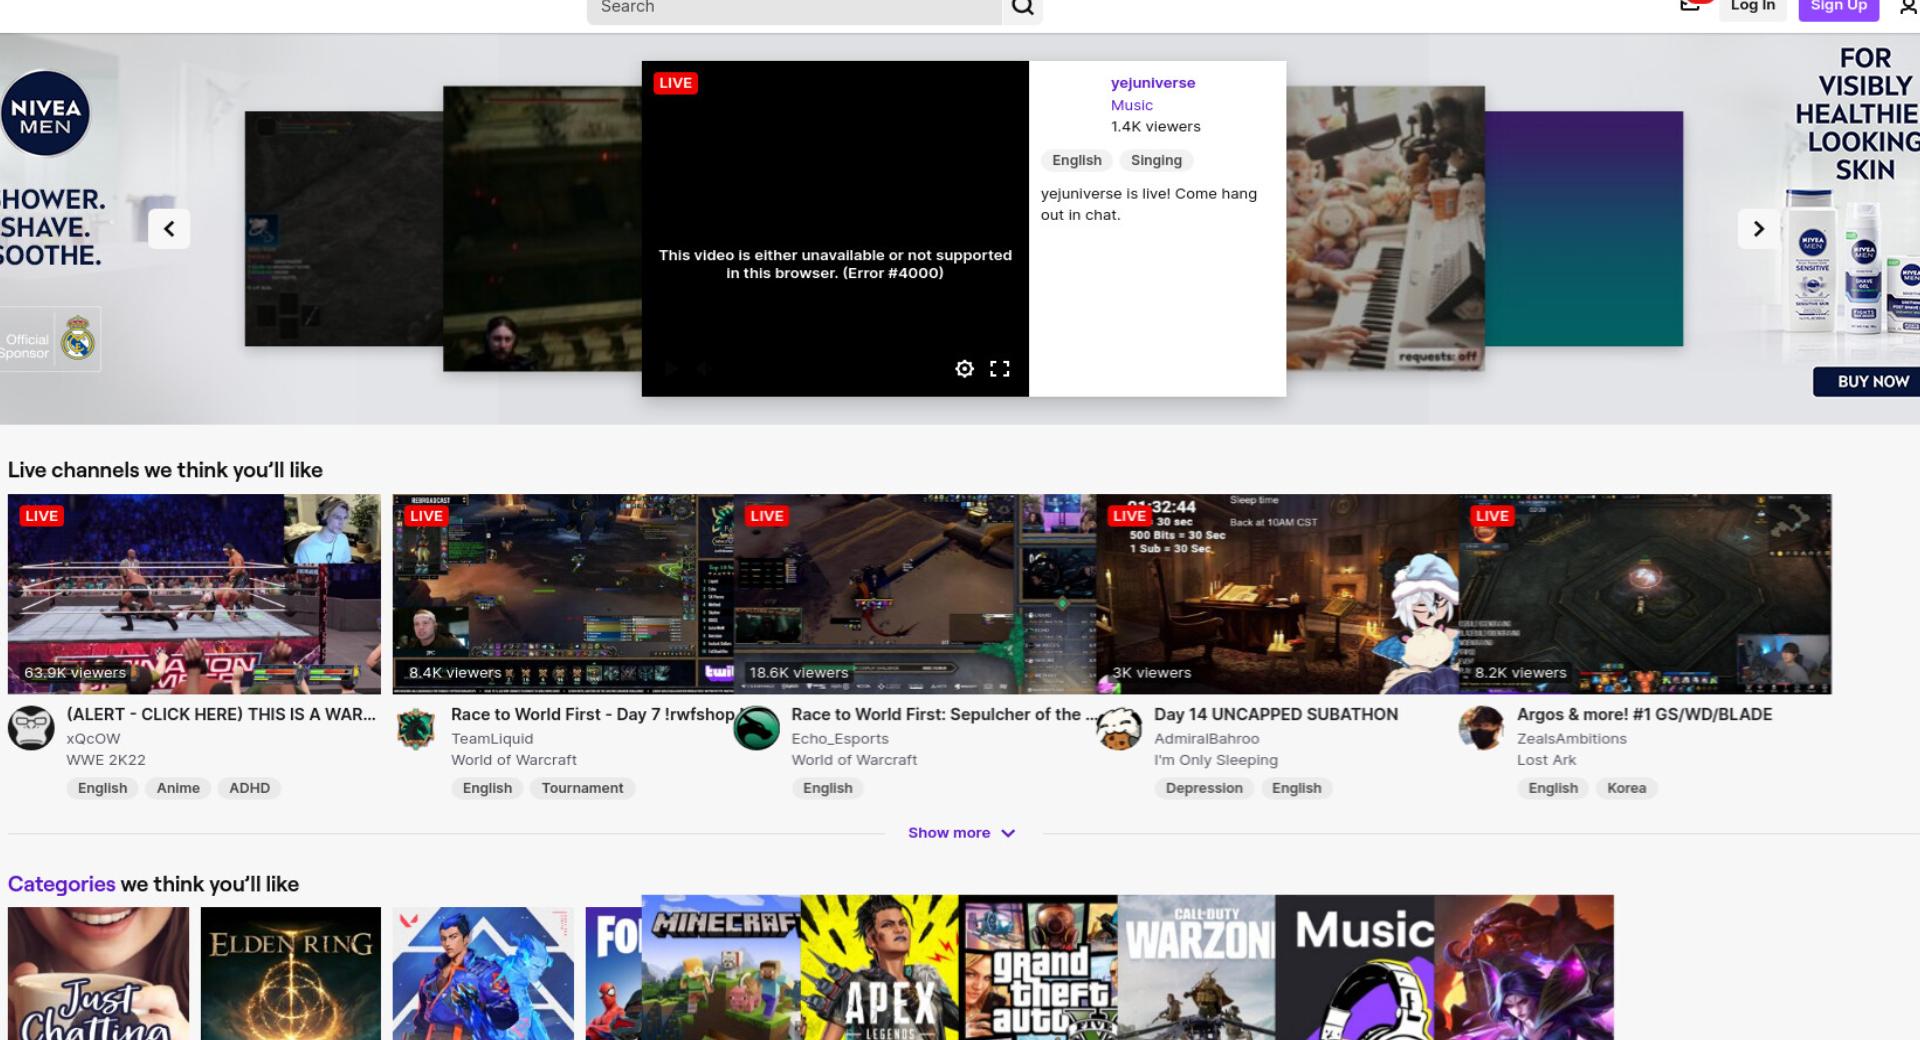Click the ZealsAmbitions channel name

[1572, 739]
